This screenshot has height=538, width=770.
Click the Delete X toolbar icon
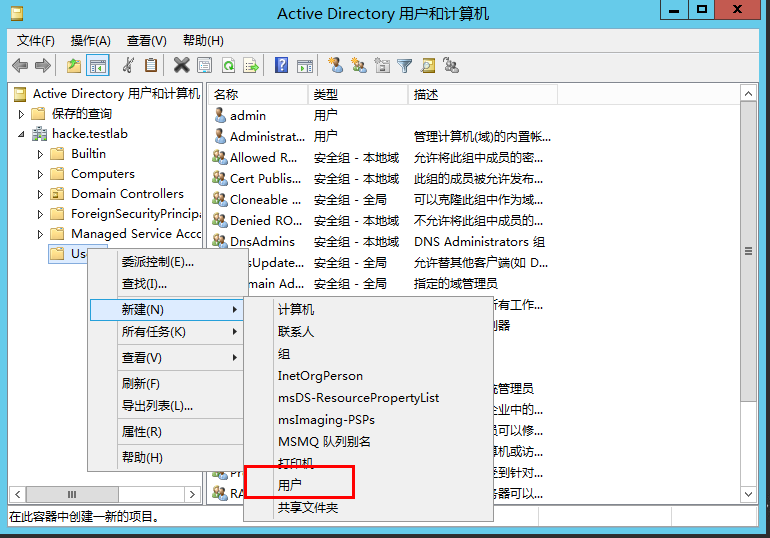pyautogui.click(x=181, y=65)
